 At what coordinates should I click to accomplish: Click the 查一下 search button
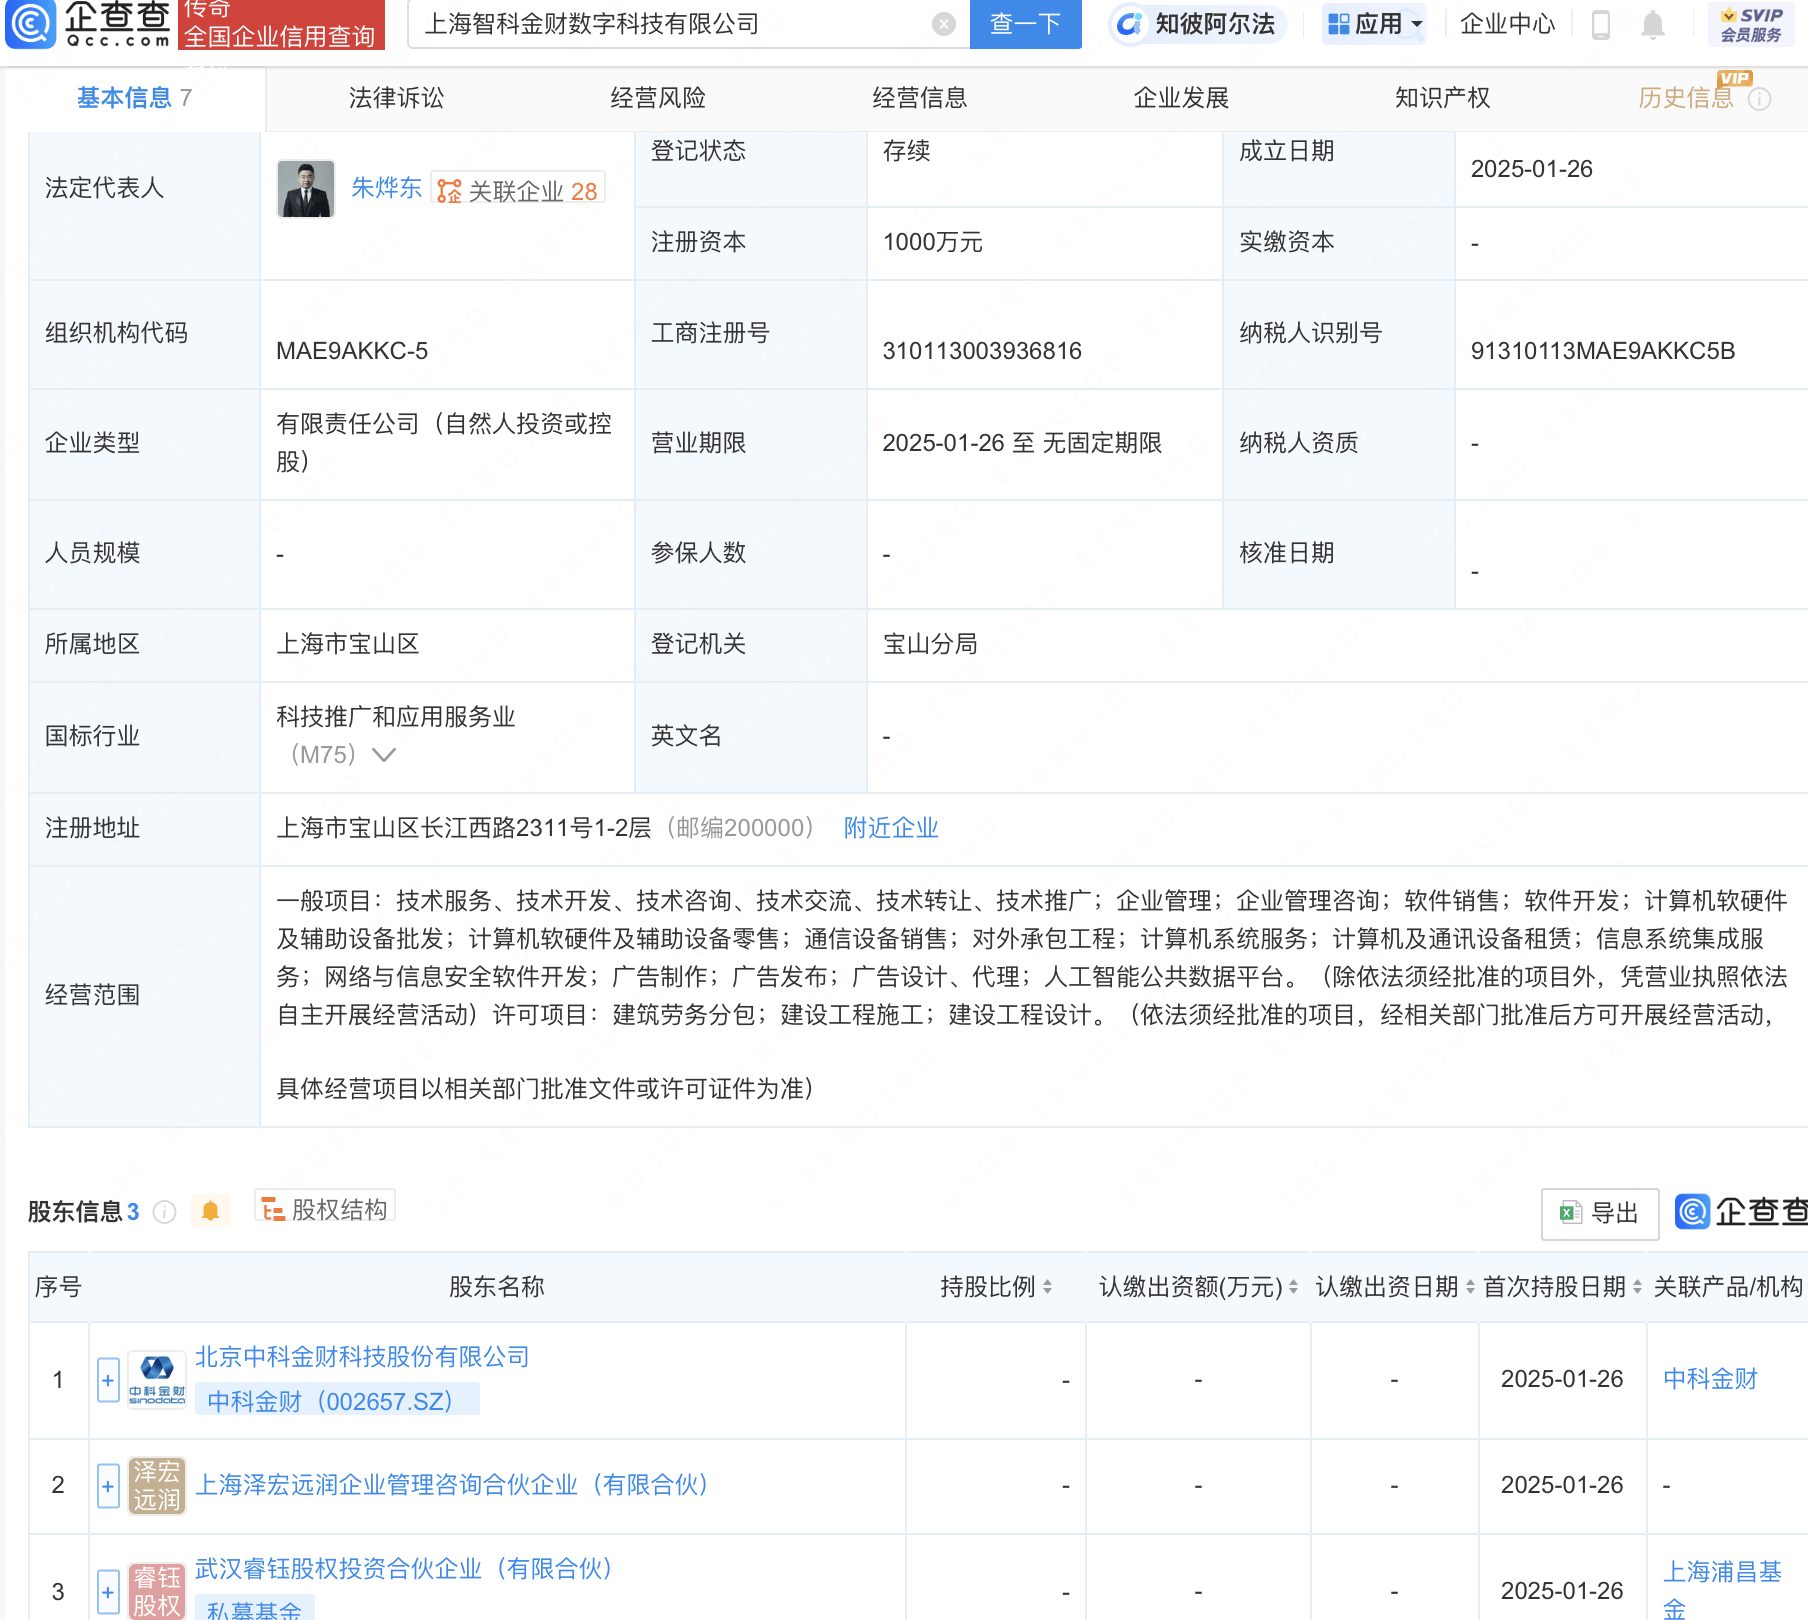pos(1026,24)
